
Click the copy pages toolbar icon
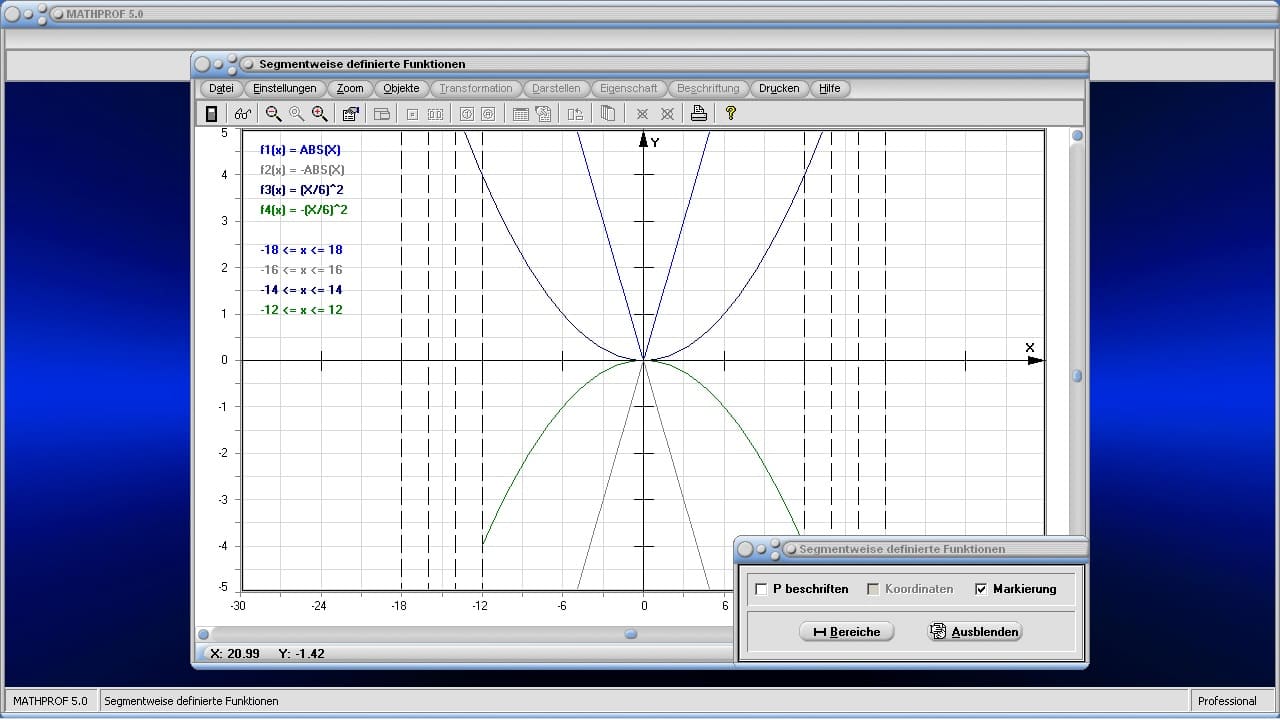pyautogui.click(x=607, y=114)
